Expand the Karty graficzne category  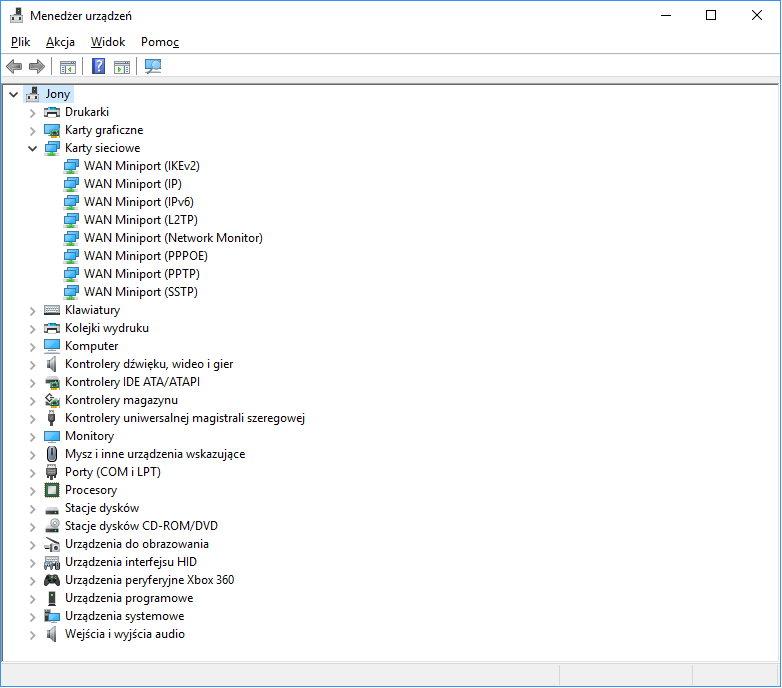click(x=32, y=131)
